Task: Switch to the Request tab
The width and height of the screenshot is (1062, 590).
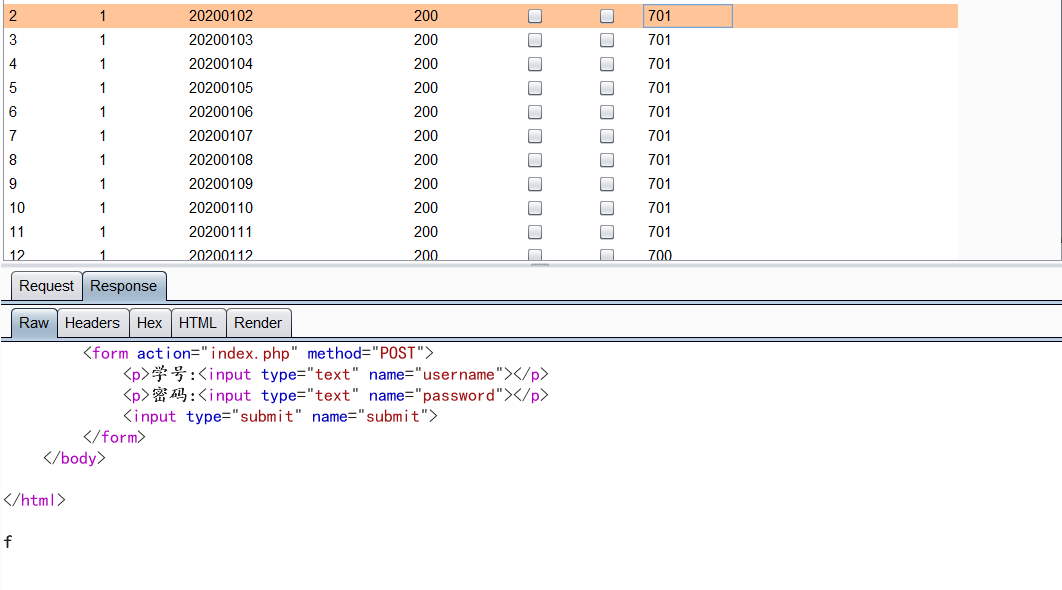Action: [x=46, y=286]
